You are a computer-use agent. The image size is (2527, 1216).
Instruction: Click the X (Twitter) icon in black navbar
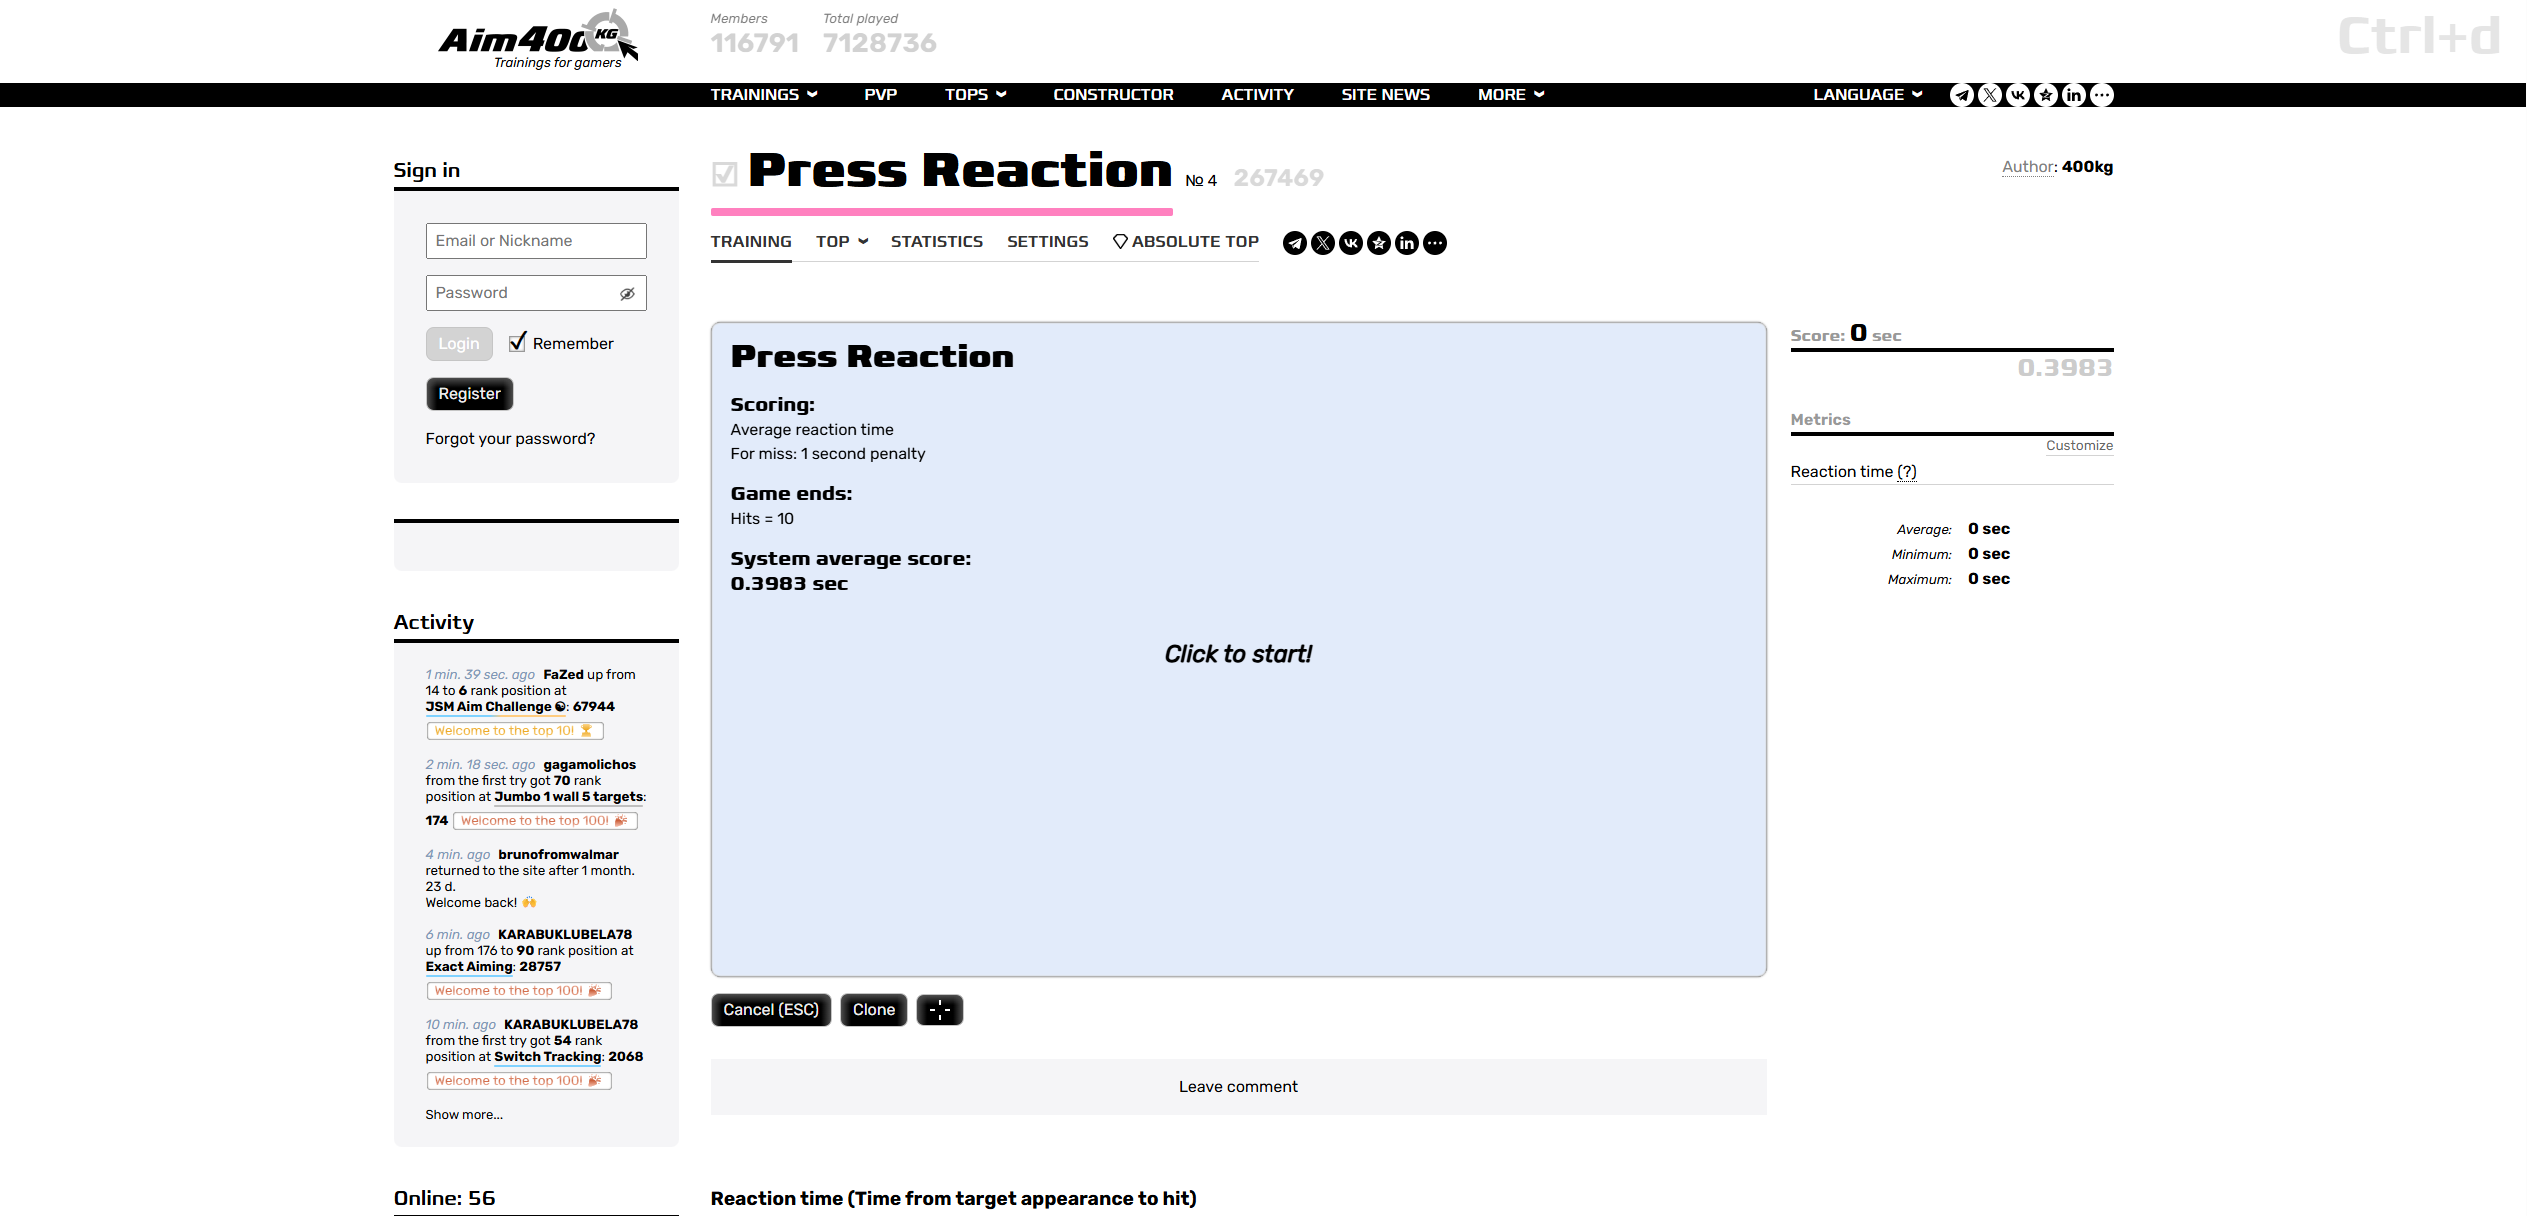pyautogui.click(x=1990, y=95)
